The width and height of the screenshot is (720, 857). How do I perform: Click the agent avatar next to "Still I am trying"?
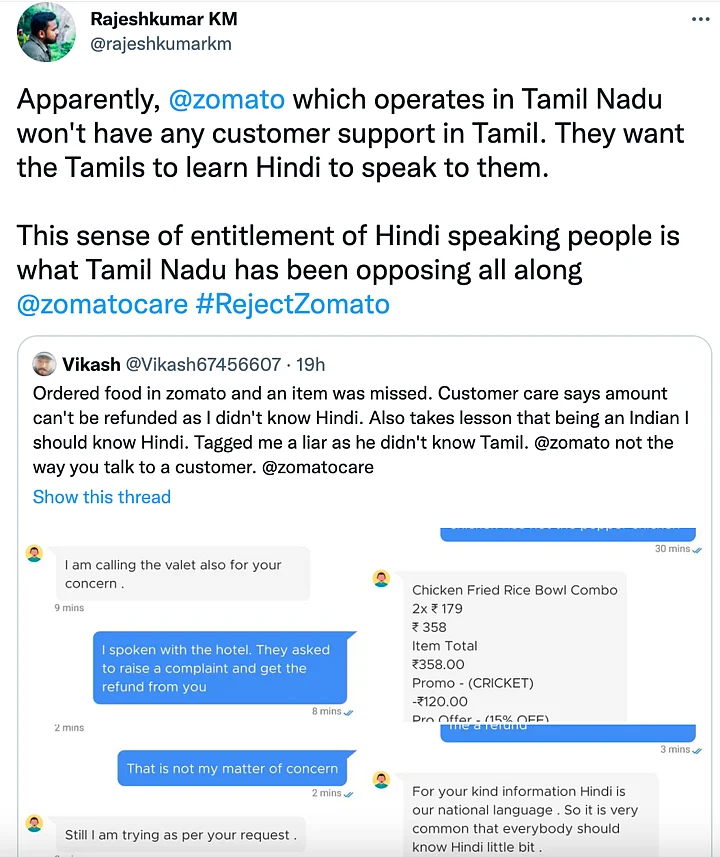[34, 823]
